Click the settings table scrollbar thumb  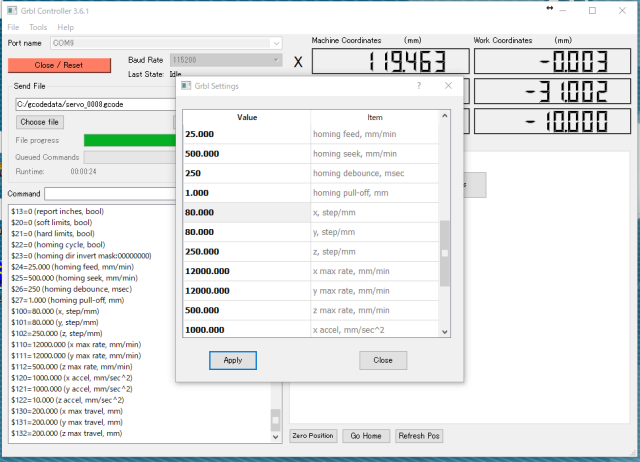(x=444, y=253)
